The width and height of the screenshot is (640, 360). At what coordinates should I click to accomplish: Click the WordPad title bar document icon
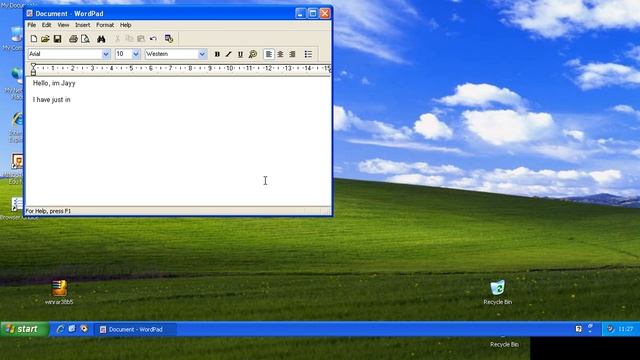coord(29,13)
